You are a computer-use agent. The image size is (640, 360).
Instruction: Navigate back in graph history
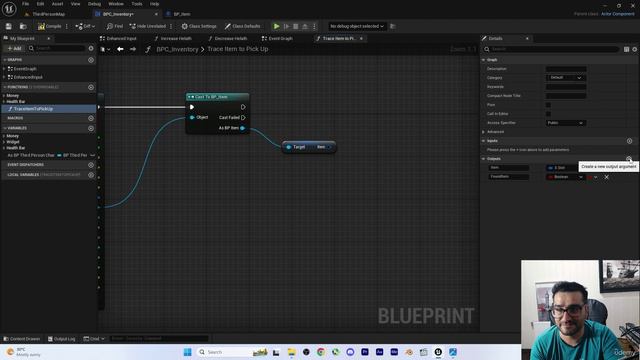tap(120, 49)
